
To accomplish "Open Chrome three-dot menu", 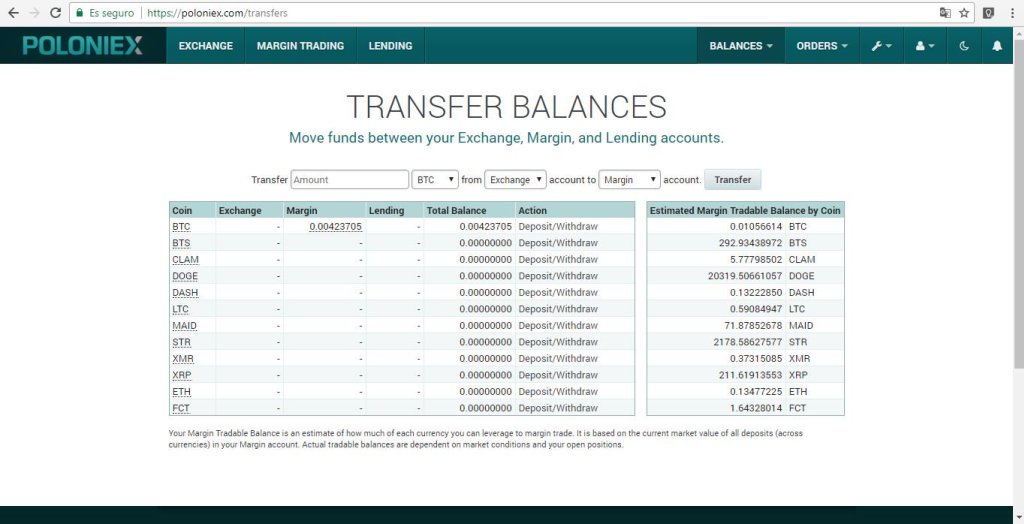I will (1012, 13).
